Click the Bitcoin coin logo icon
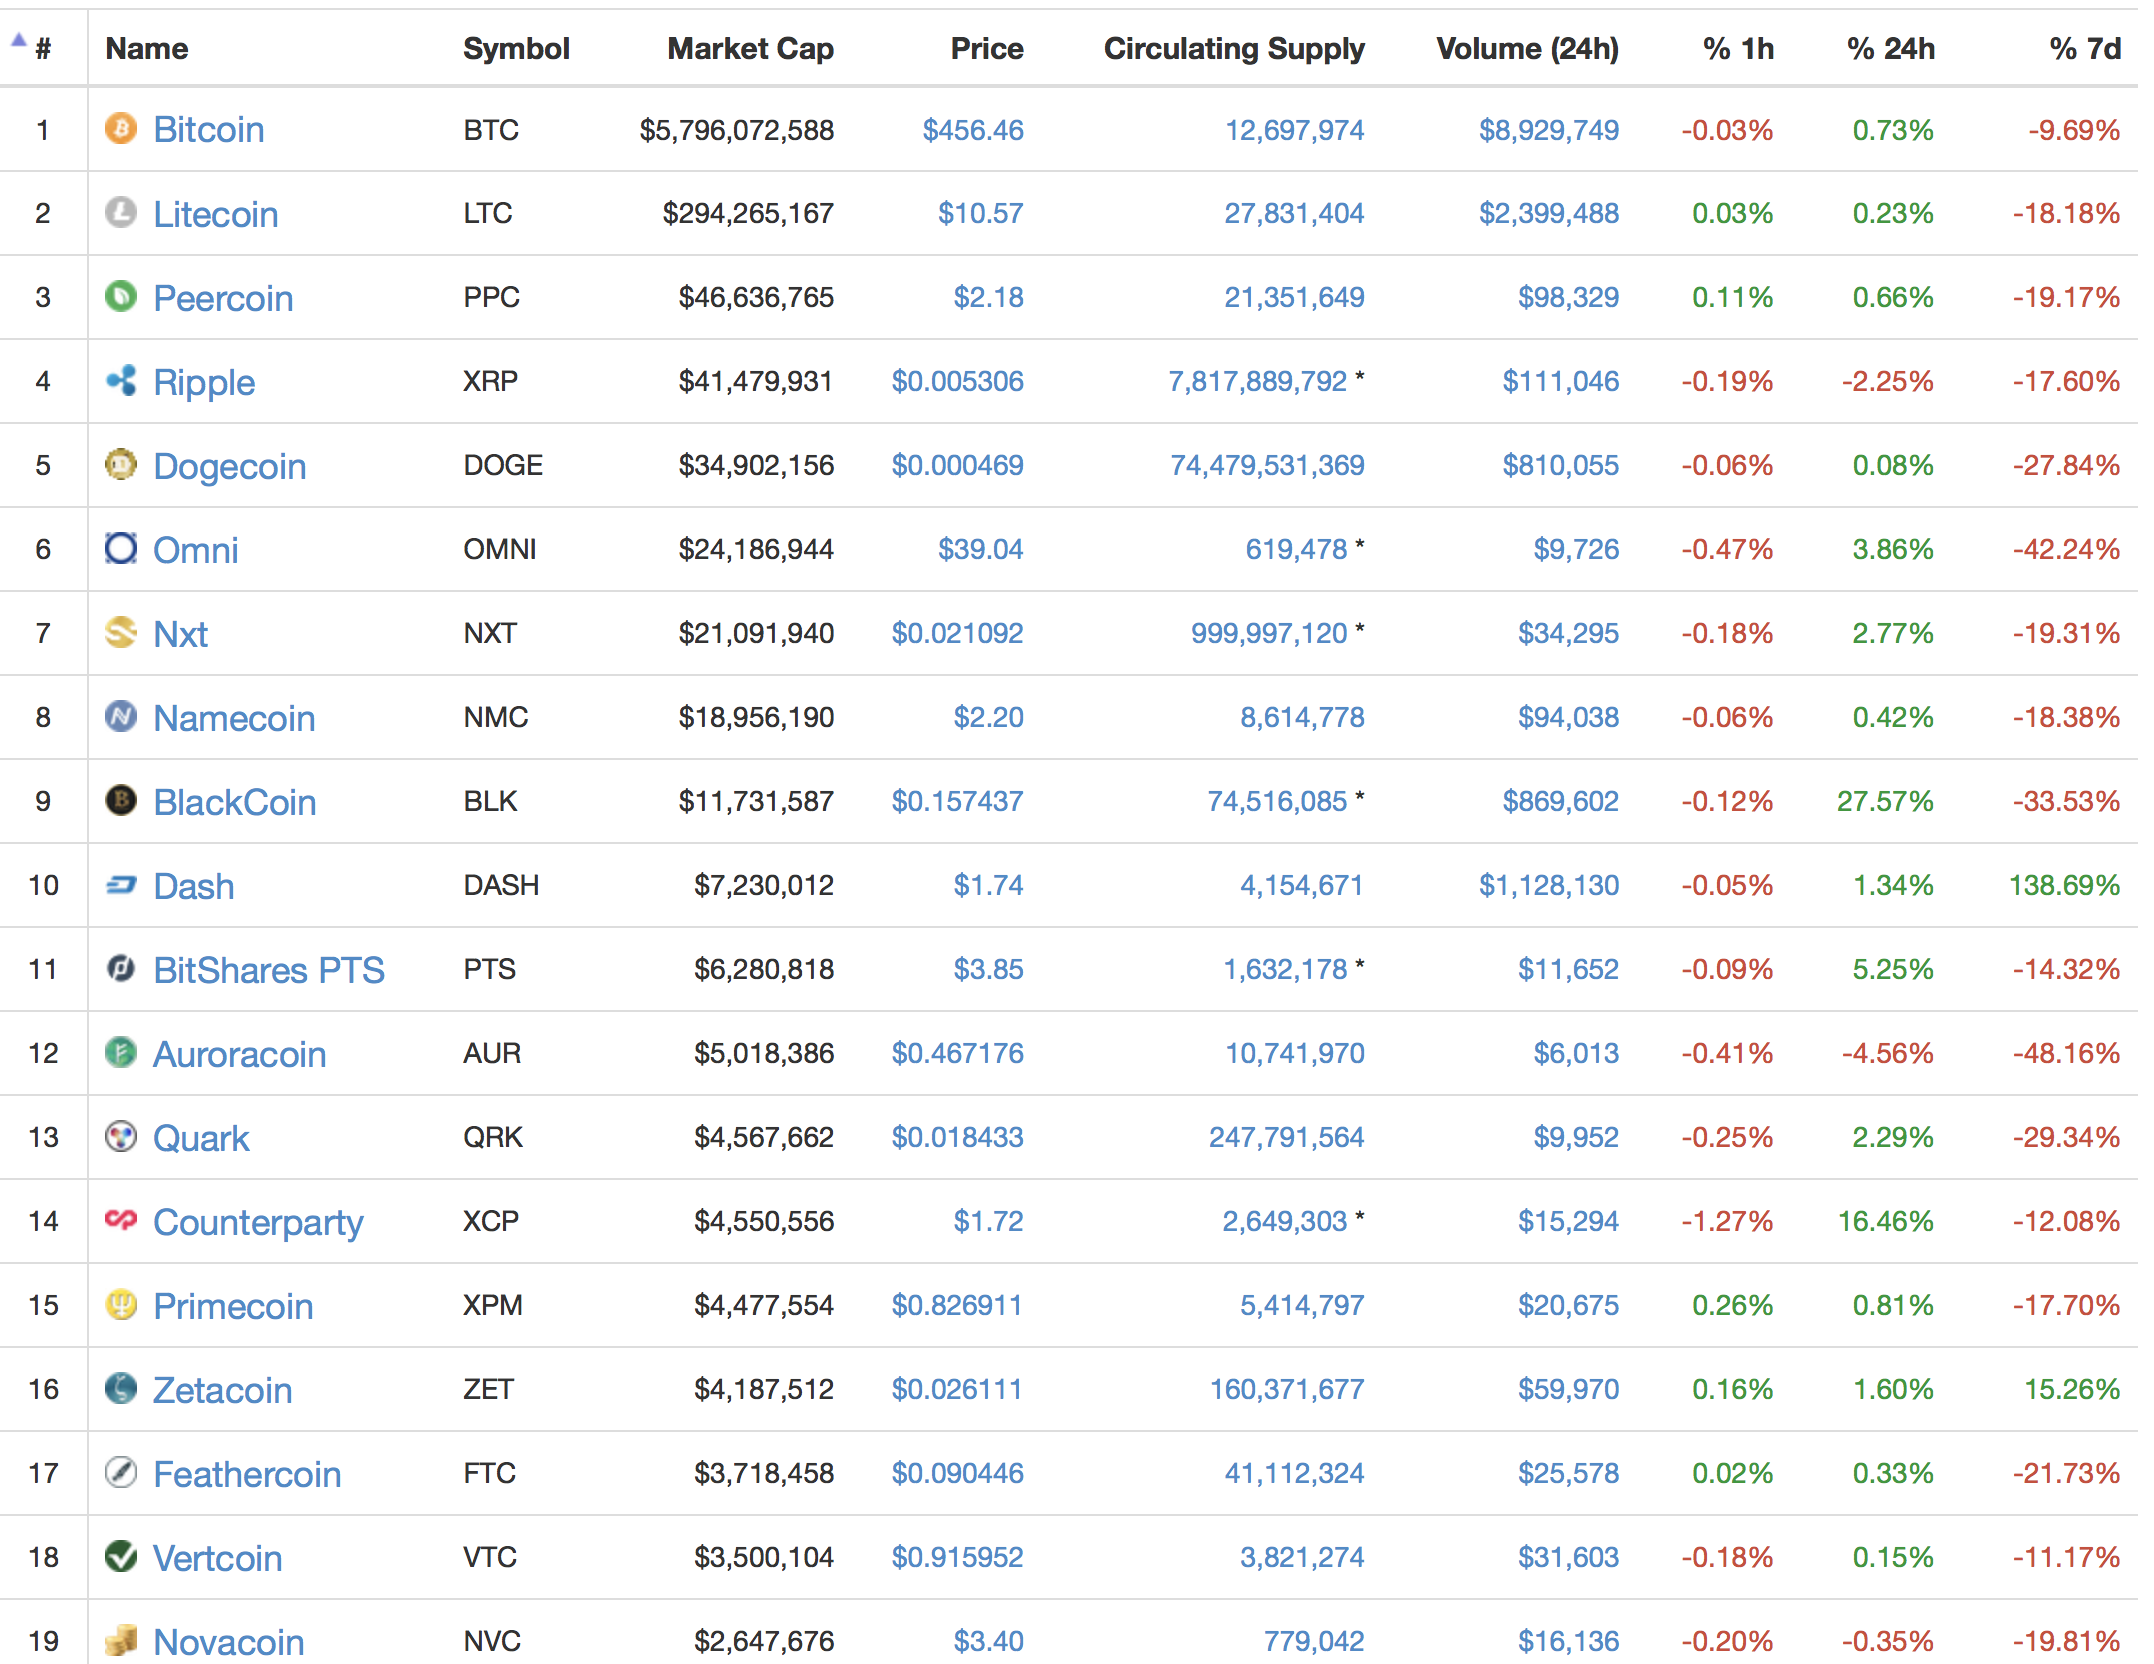The height and width of the screenshot is (1664, 2154). 121,129
